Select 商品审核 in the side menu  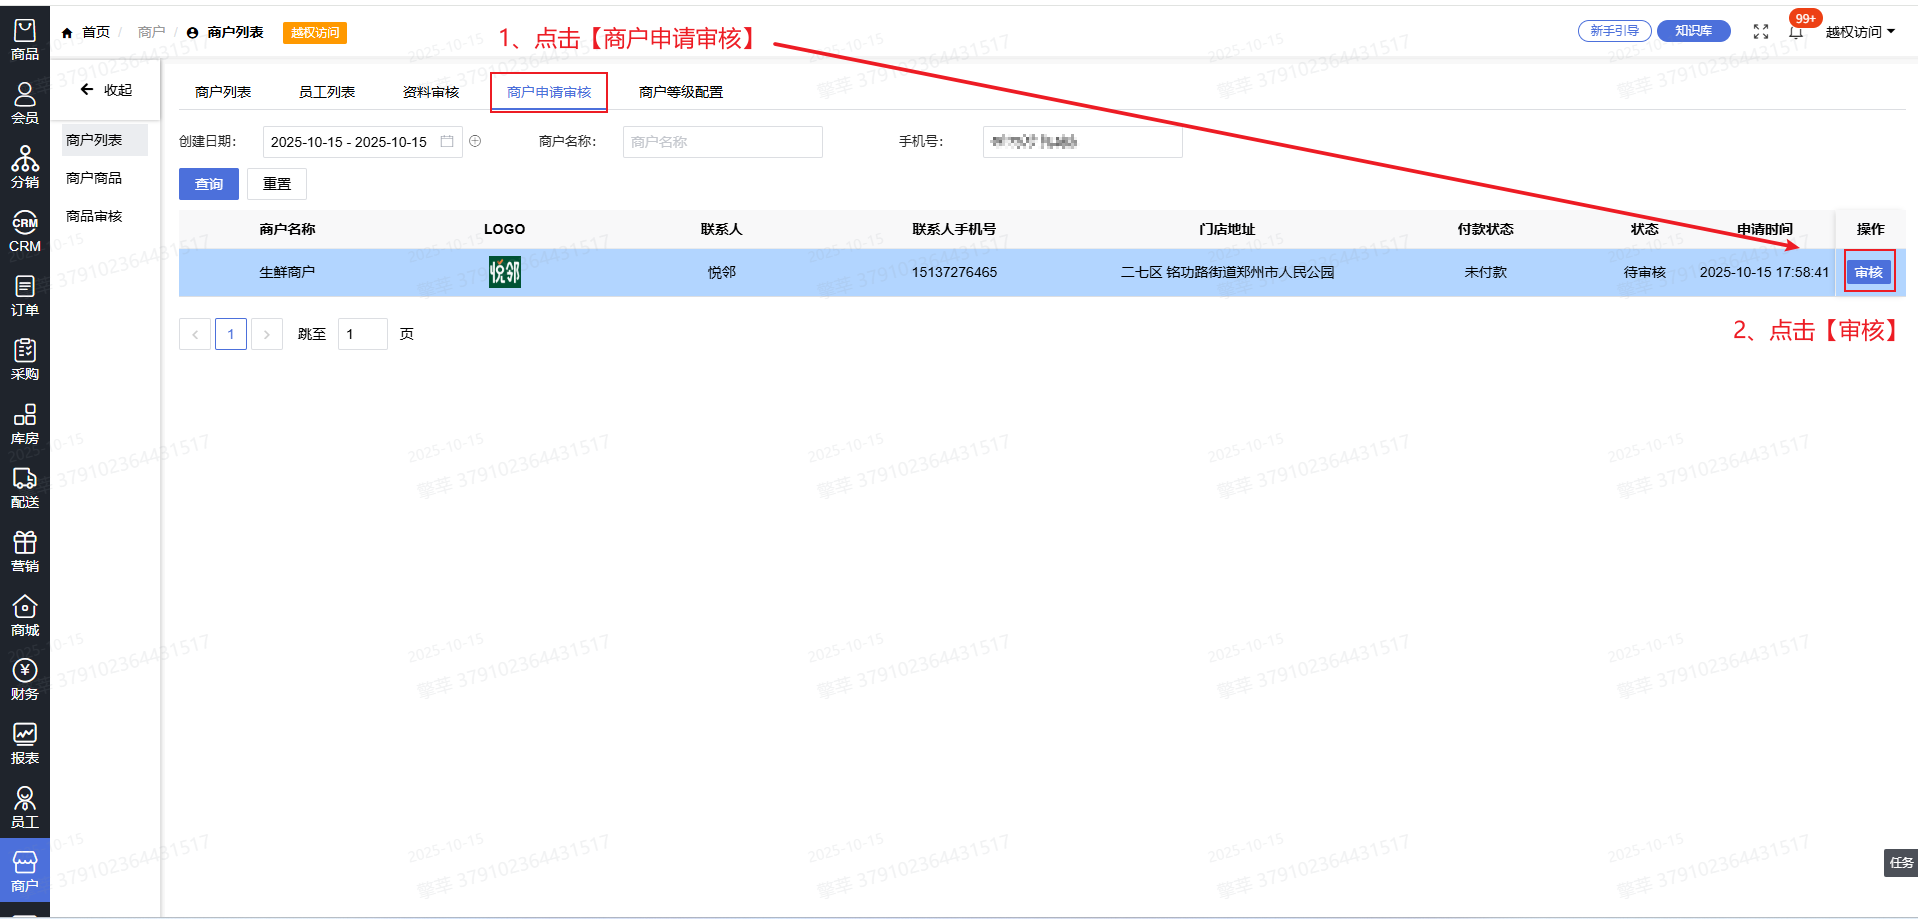[x=94, y=216]
